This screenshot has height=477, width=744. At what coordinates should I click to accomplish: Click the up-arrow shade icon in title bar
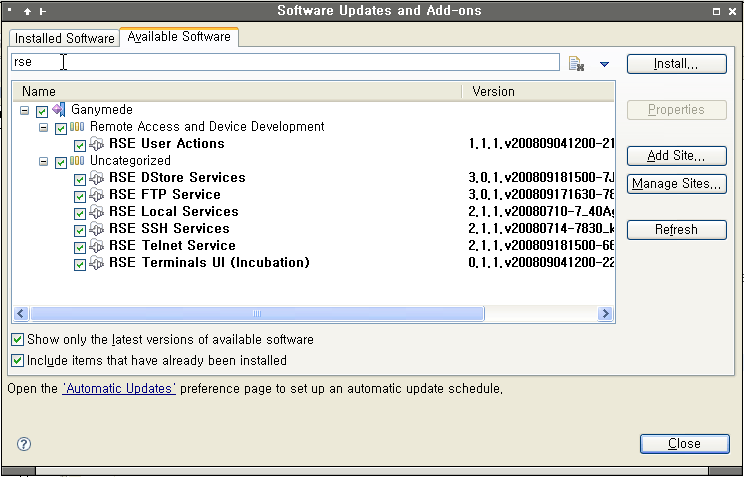(28, 11)
